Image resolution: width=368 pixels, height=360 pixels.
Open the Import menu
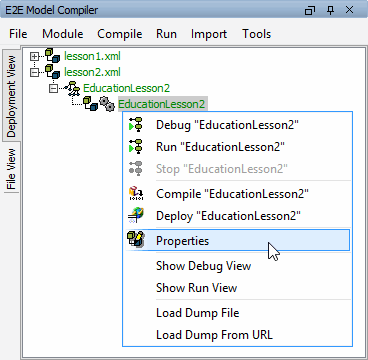pyautogui.click(x=209, y=34)
